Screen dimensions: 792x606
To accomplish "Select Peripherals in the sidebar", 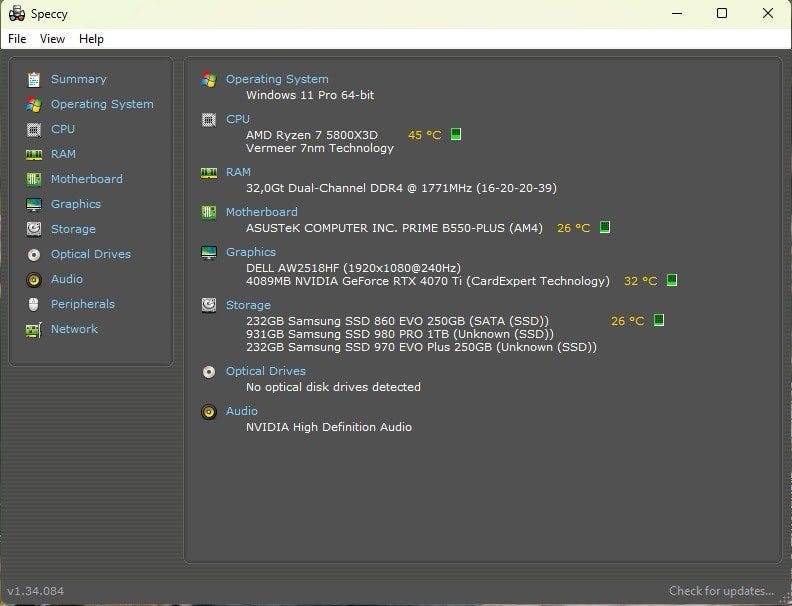I will [83, 305].
